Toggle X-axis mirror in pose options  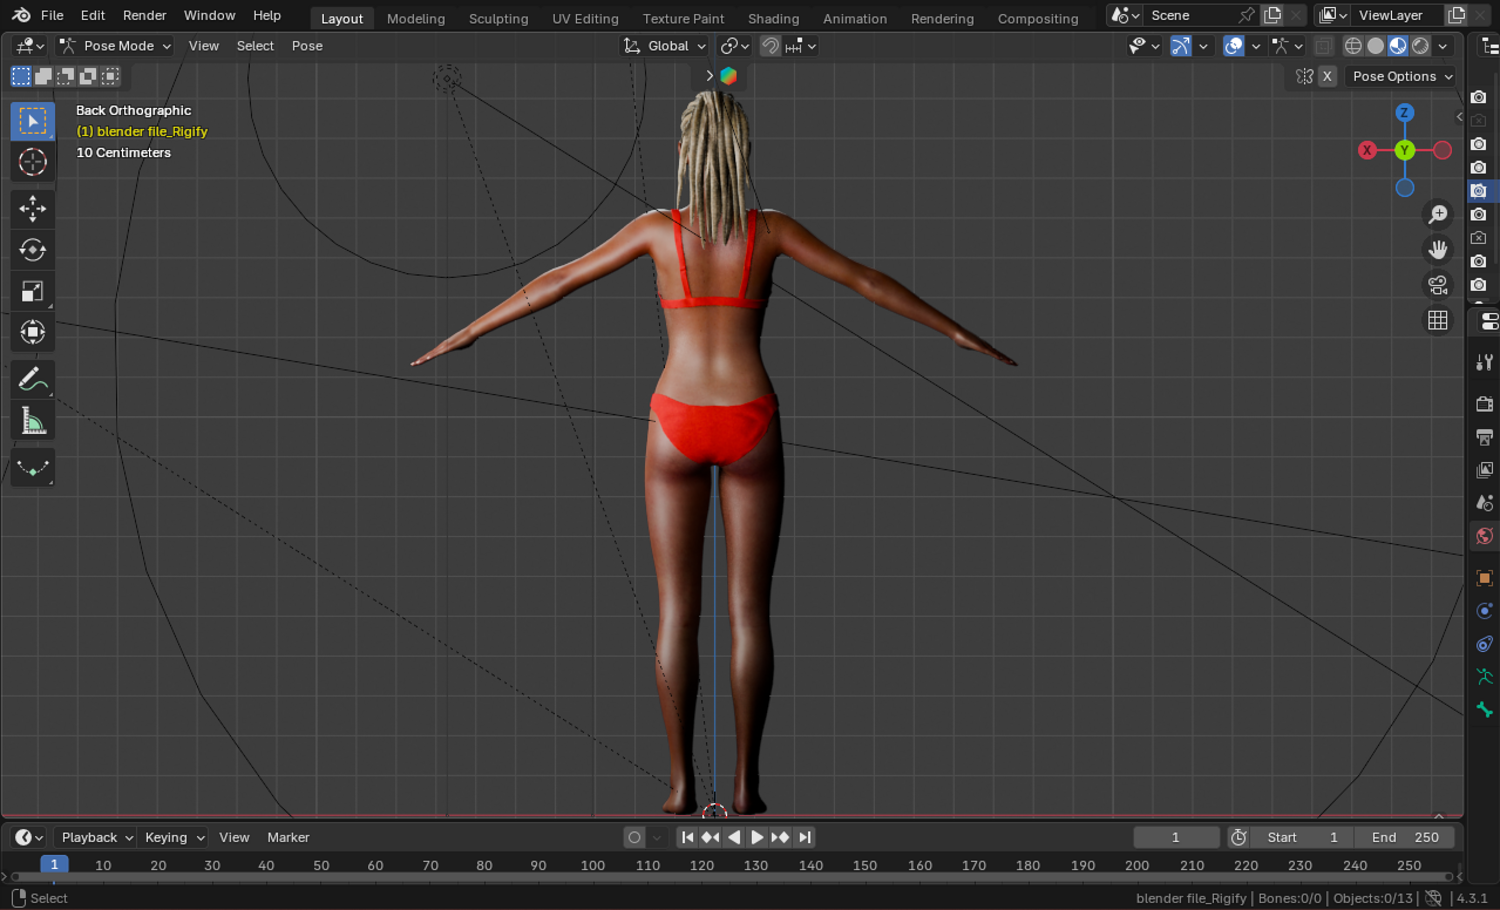click(x=1327, y=76)
